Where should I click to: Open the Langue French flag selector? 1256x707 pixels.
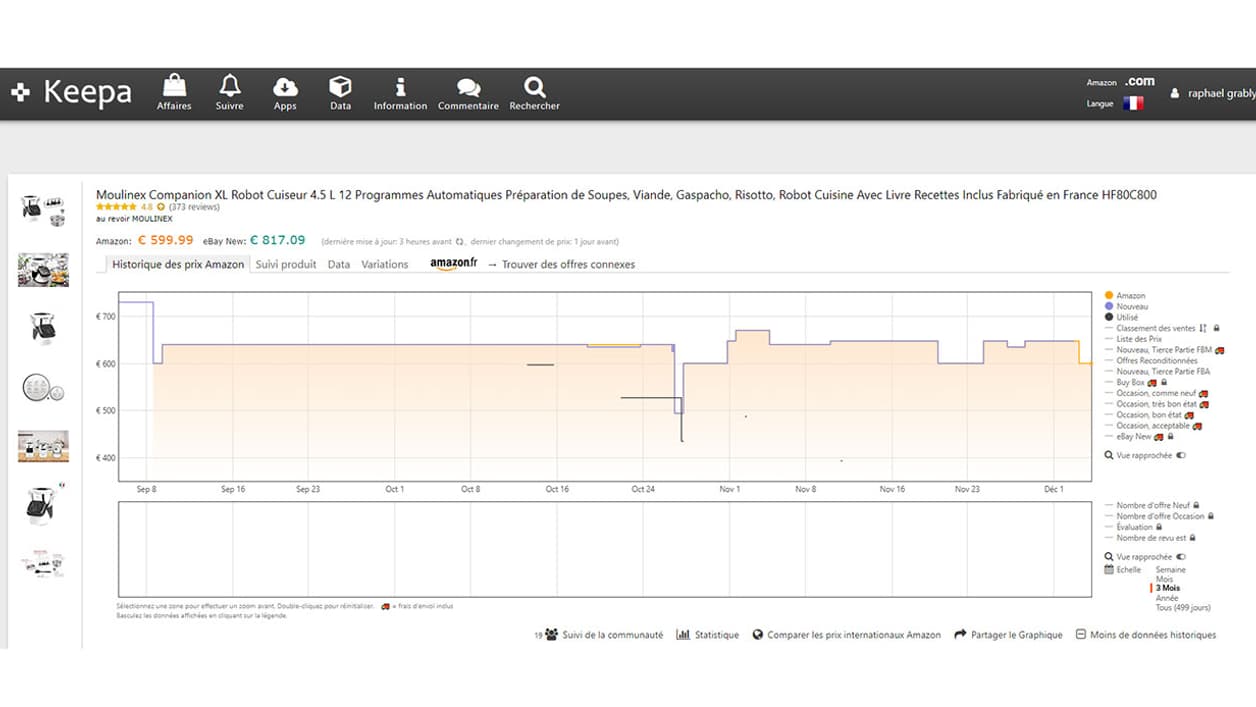(1133, 103)
